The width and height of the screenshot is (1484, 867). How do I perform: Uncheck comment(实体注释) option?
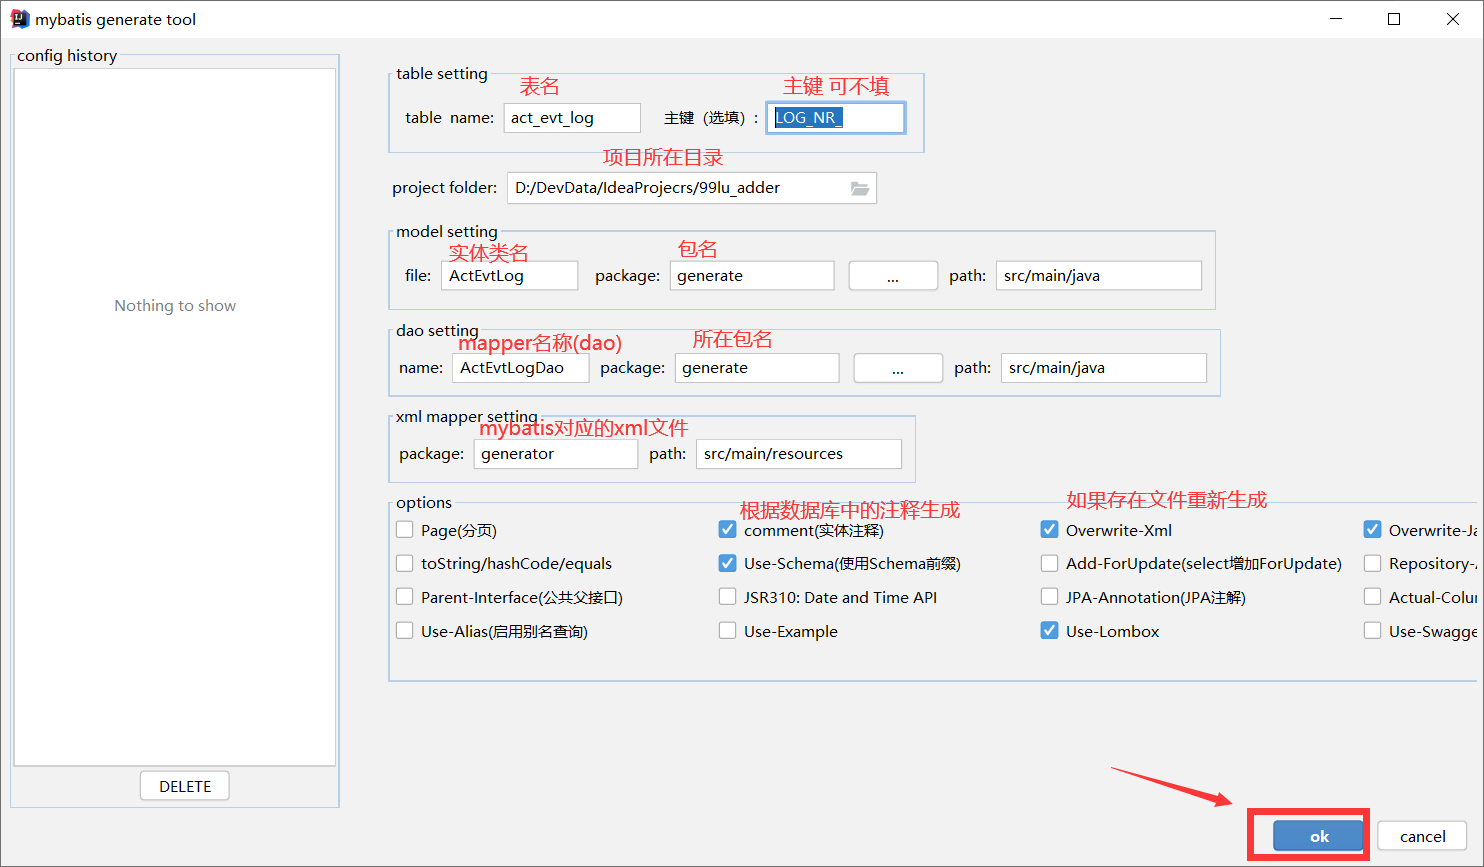click(x=728, y=530)
